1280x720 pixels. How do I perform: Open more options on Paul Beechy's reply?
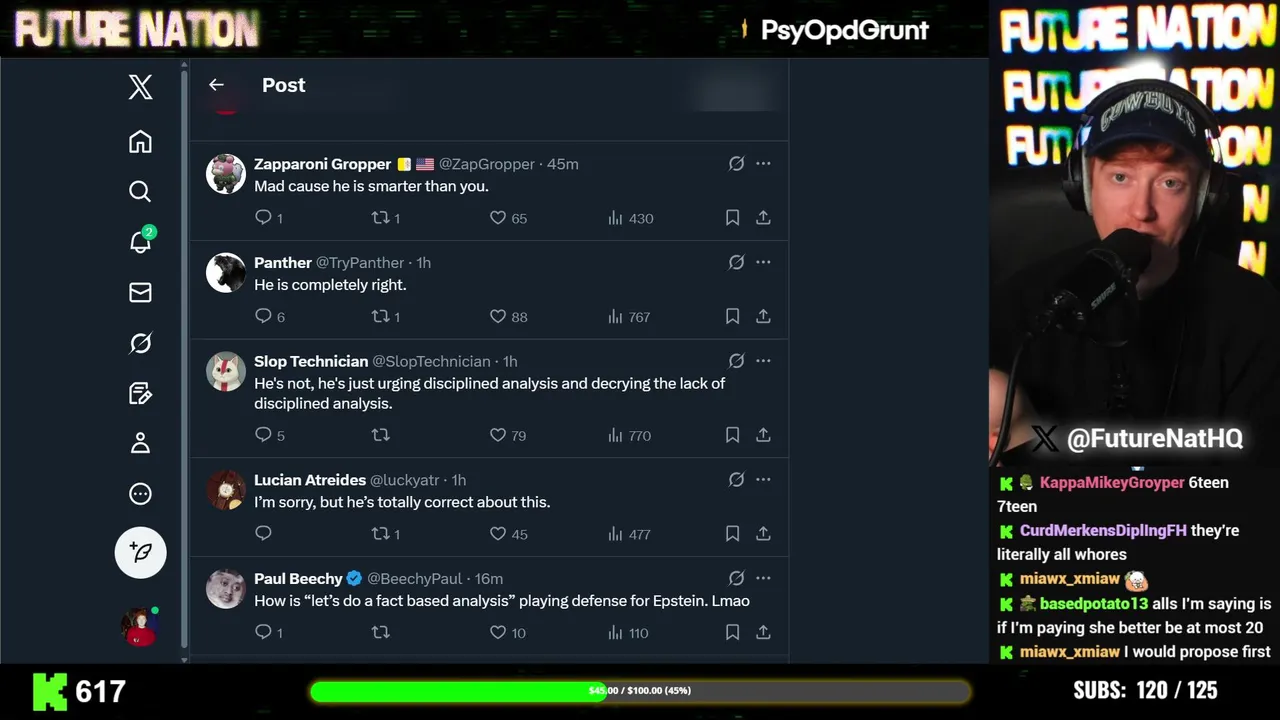[x=763, y=578]
